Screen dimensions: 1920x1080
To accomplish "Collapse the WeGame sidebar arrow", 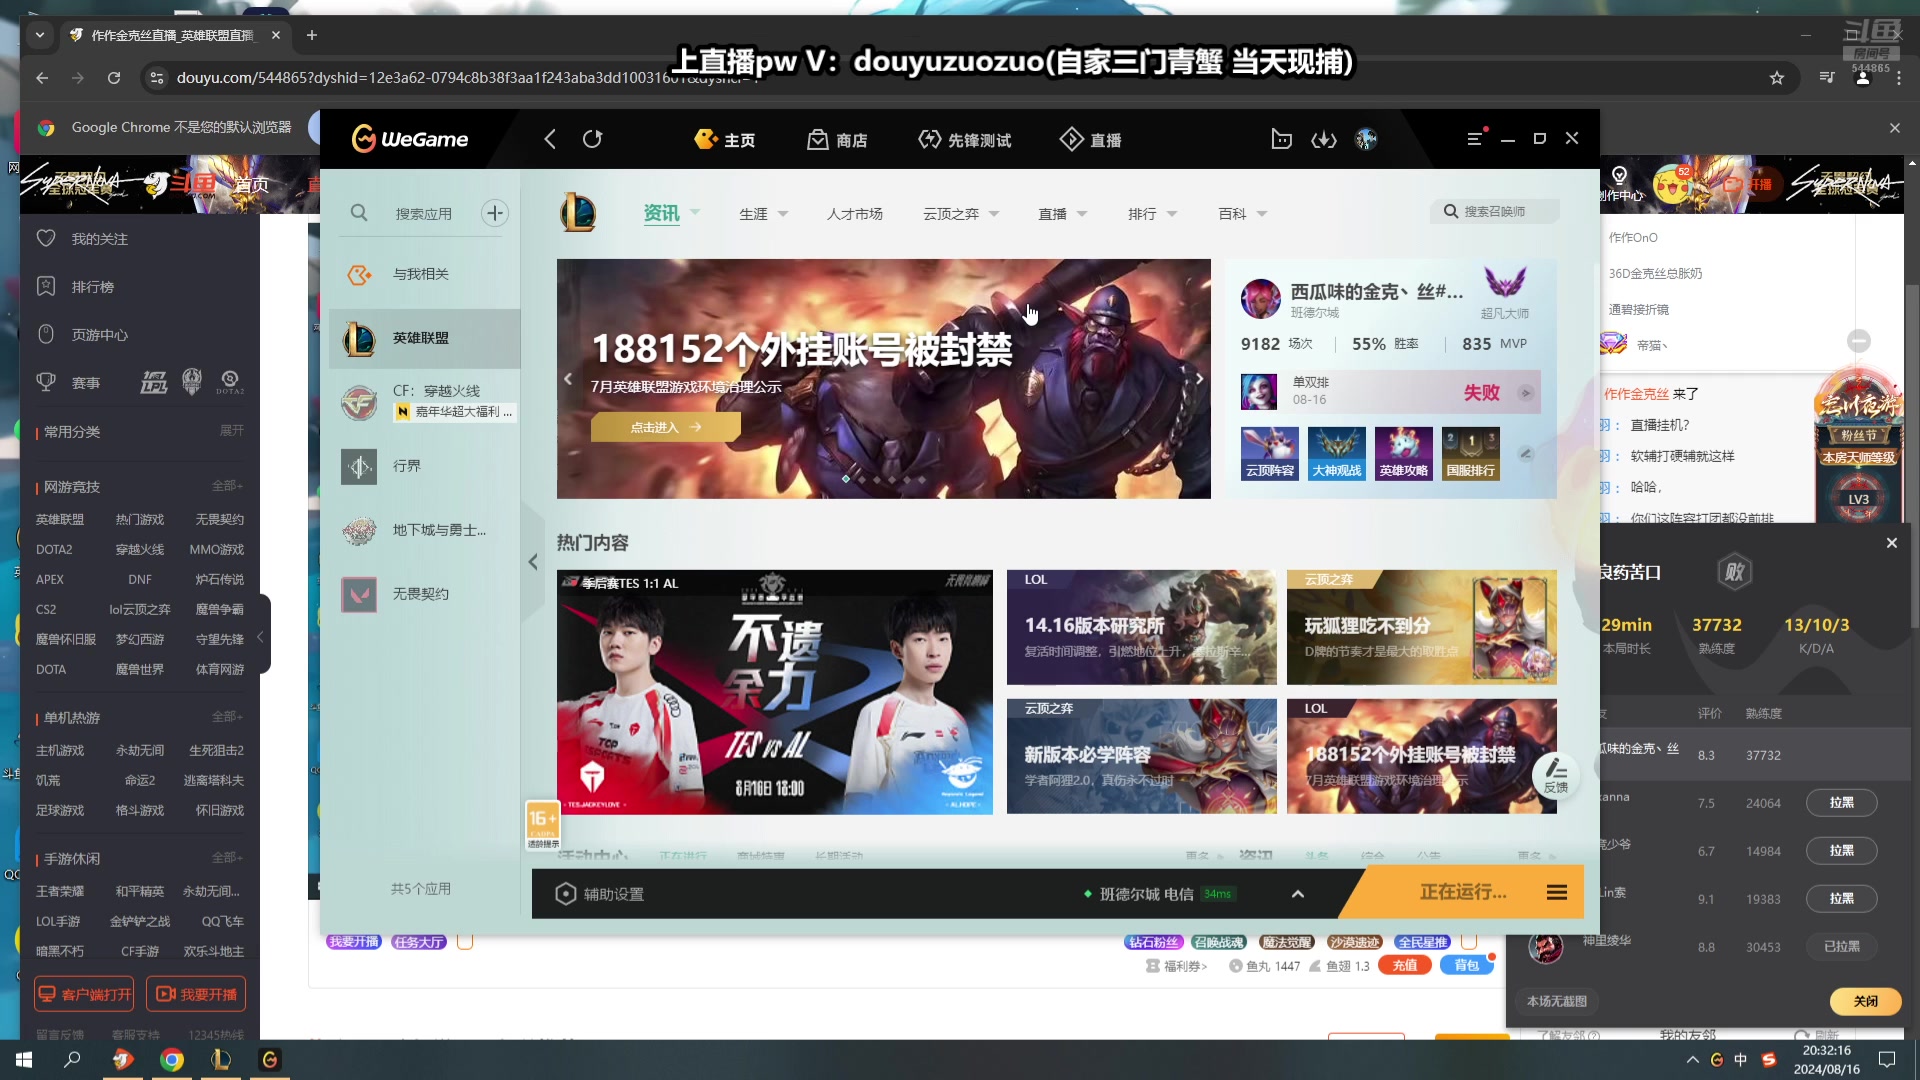I will [x=533, y=562].
